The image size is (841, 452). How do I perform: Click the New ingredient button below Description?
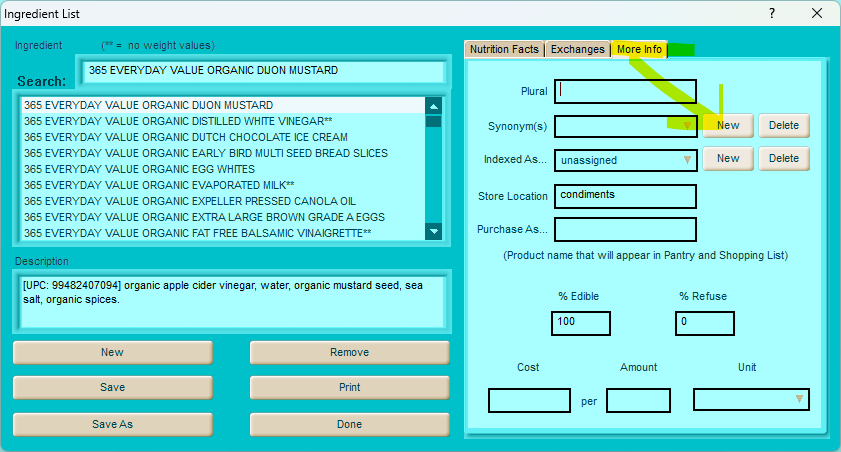click(x=113, y=353)
